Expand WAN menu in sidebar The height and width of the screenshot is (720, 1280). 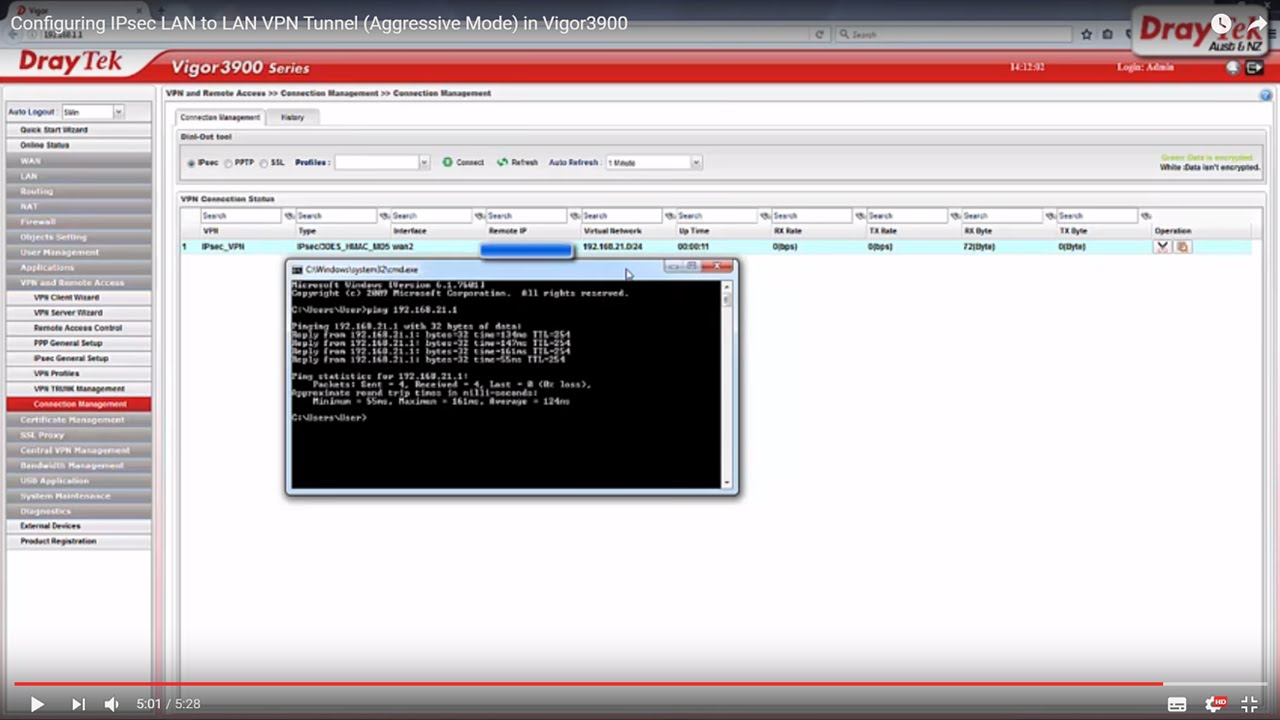79,160
